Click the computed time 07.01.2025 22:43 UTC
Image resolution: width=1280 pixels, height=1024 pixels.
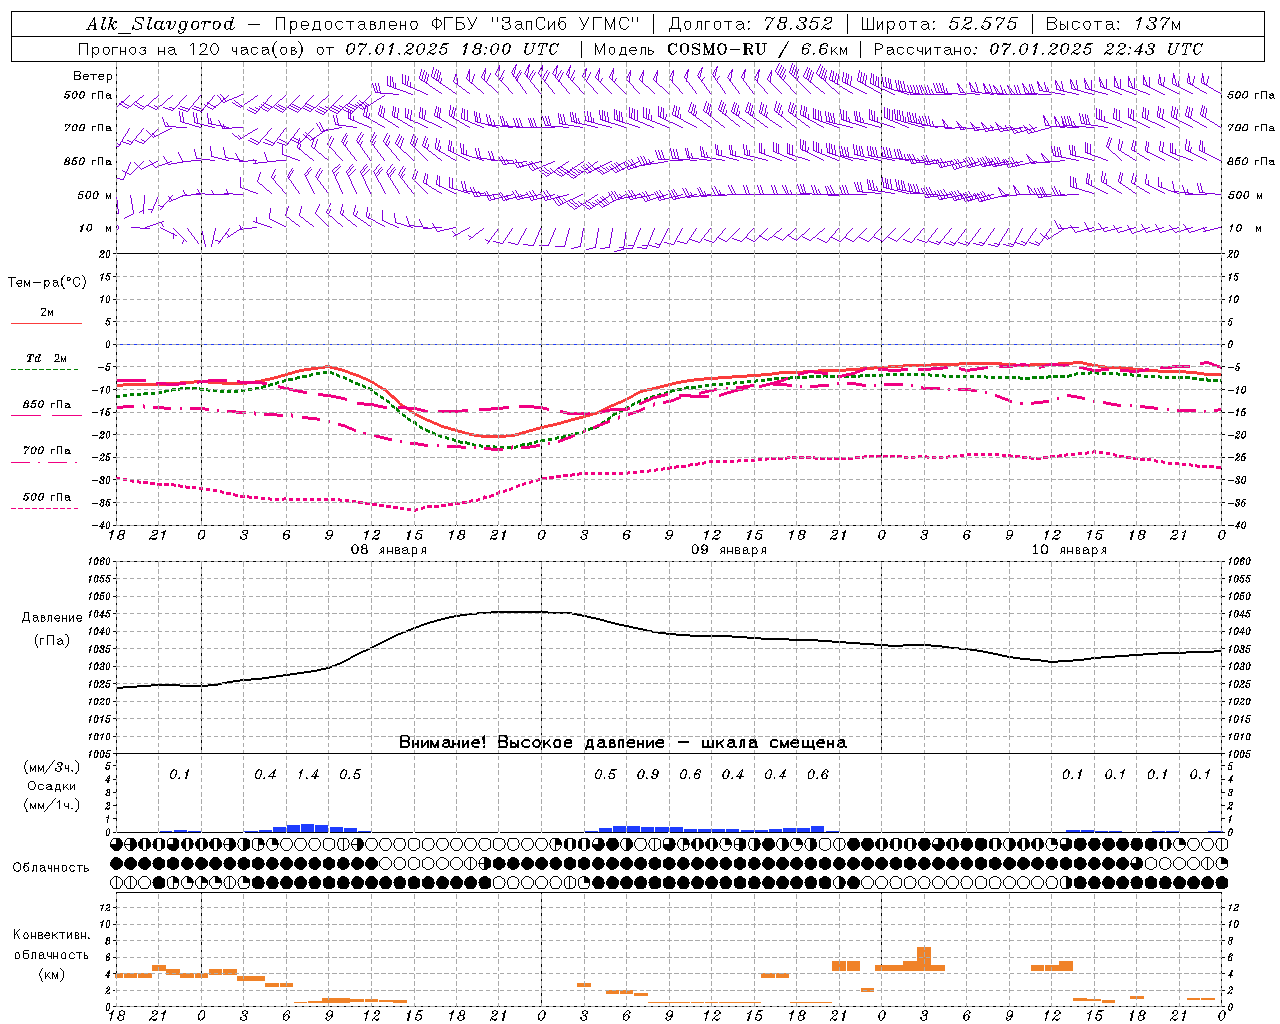(x=1095, y=49)
